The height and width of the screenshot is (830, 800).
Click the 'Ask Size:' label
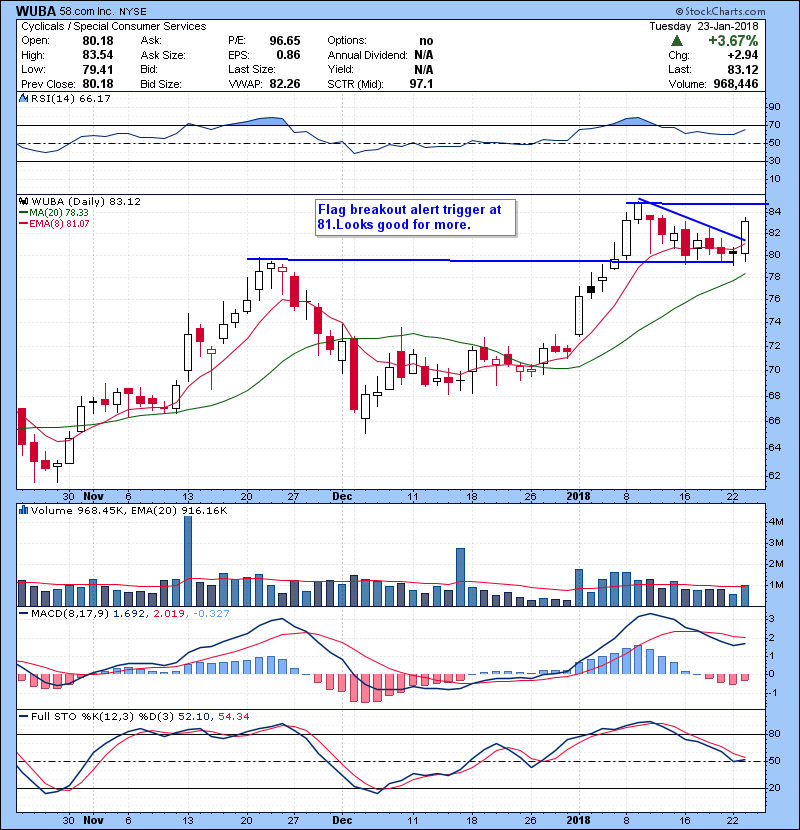(163, 55)
